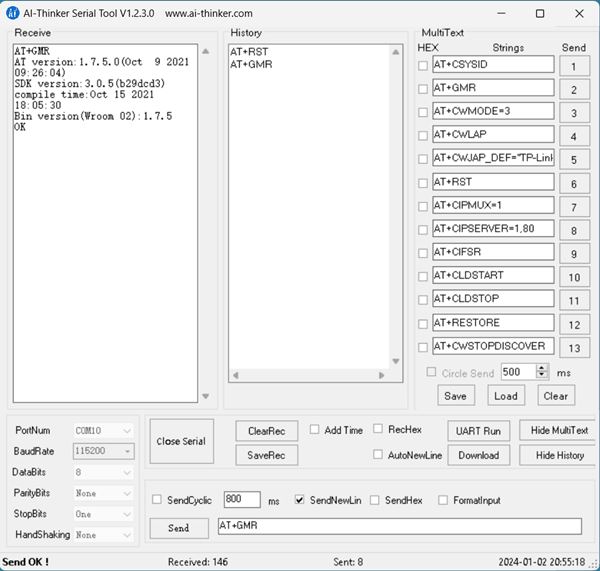Click the Receive panel scrollbar down arrow

[x=206, y=397]
